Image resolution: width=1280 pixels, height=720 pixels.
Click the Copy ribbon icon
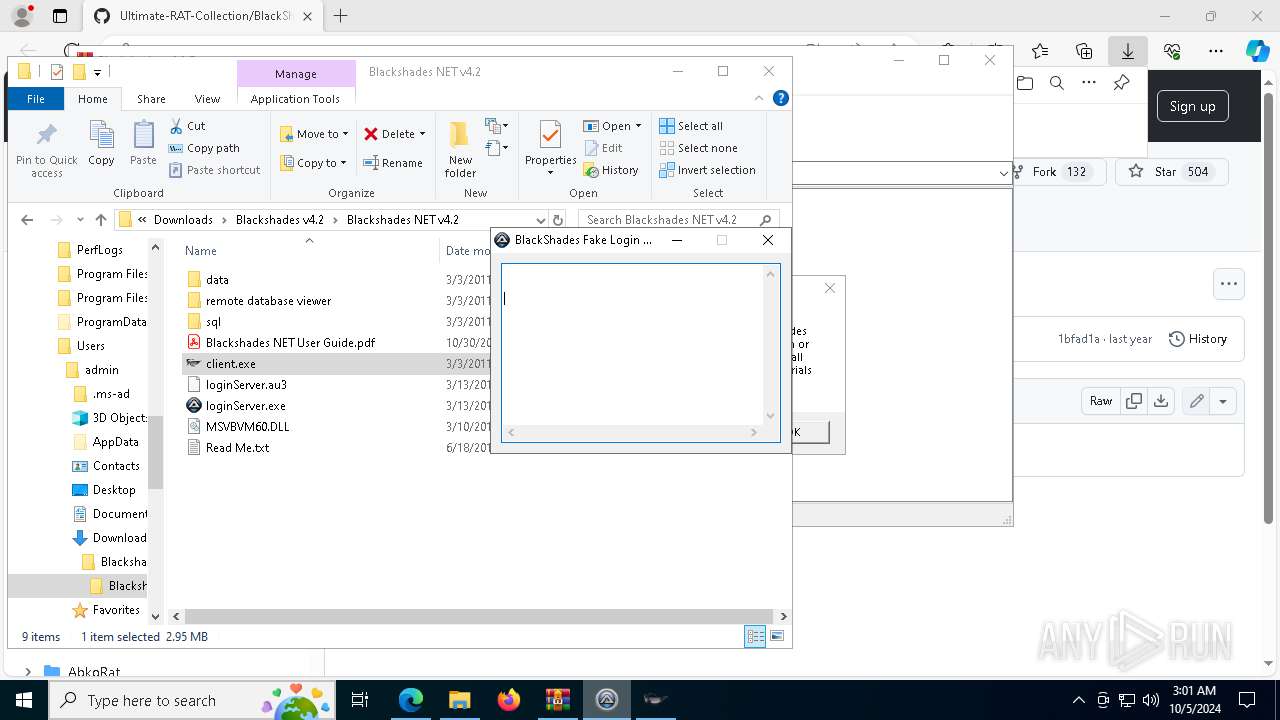tap(101, 143)
